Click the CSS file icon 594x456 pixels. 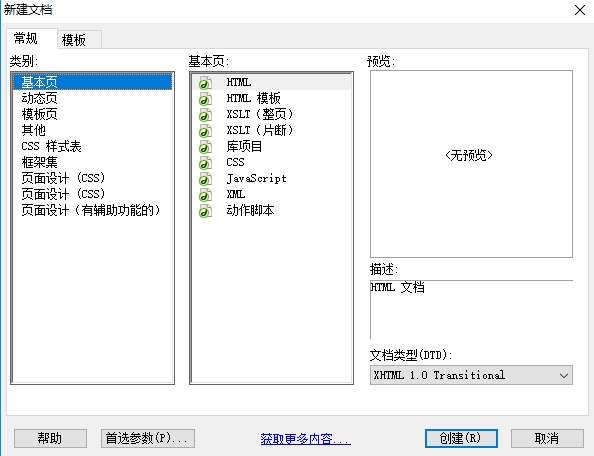[205, 163]
